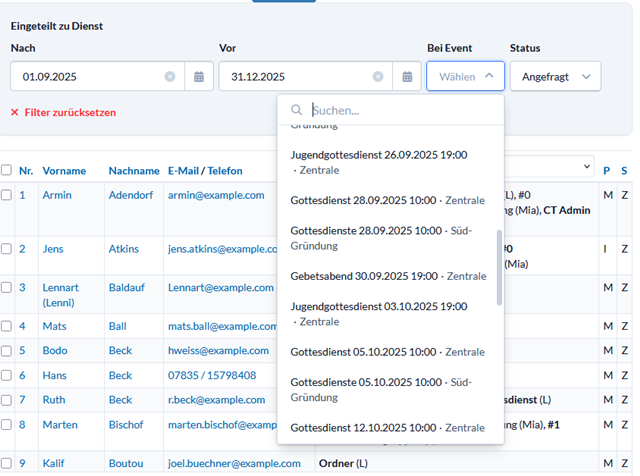
Task: Sort table by Nachname column
Action: pos(134,171)
